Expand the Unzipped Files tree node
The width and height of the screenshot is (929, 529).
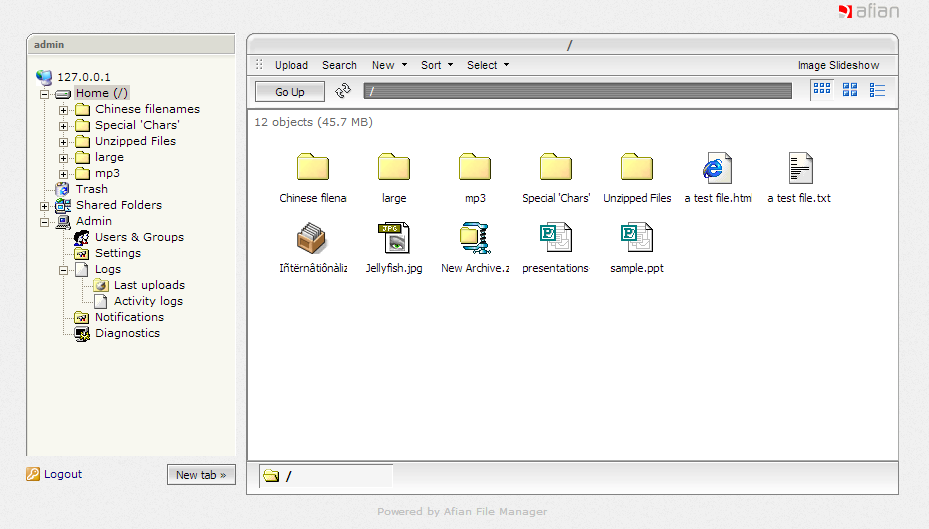tap(63, 142)
